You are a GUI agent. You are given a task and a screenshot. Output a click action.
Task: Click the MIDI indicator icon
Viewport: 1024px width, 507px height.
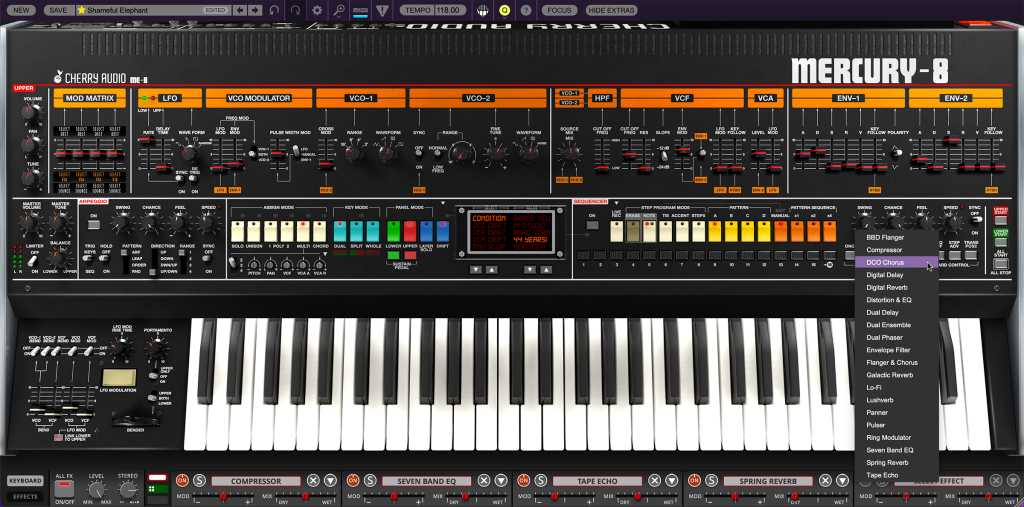tap(360, 10)
